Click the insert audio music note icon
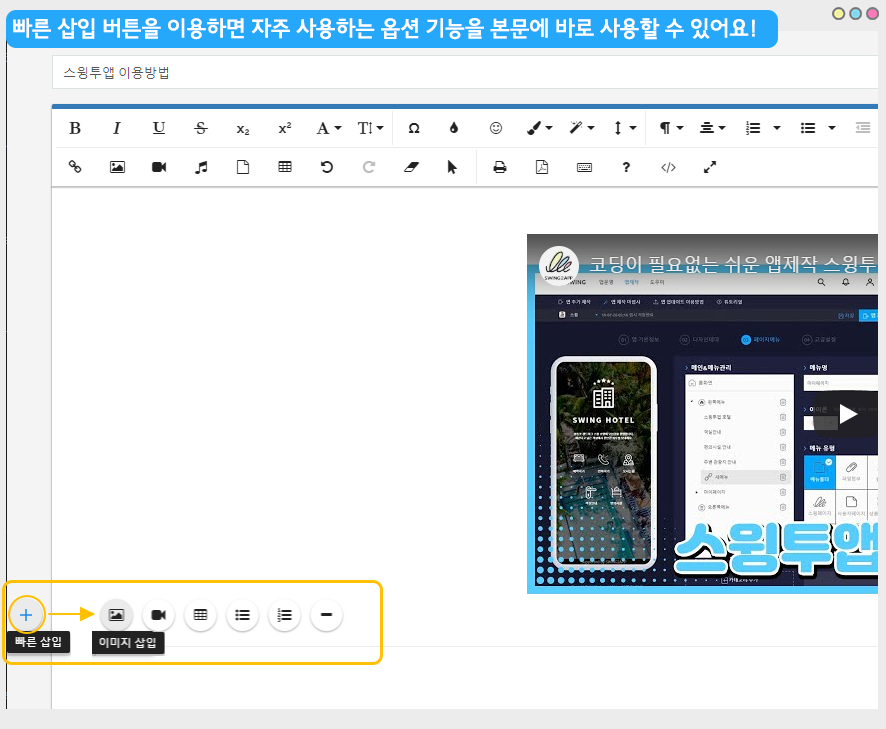 click(x=201, y=167)
